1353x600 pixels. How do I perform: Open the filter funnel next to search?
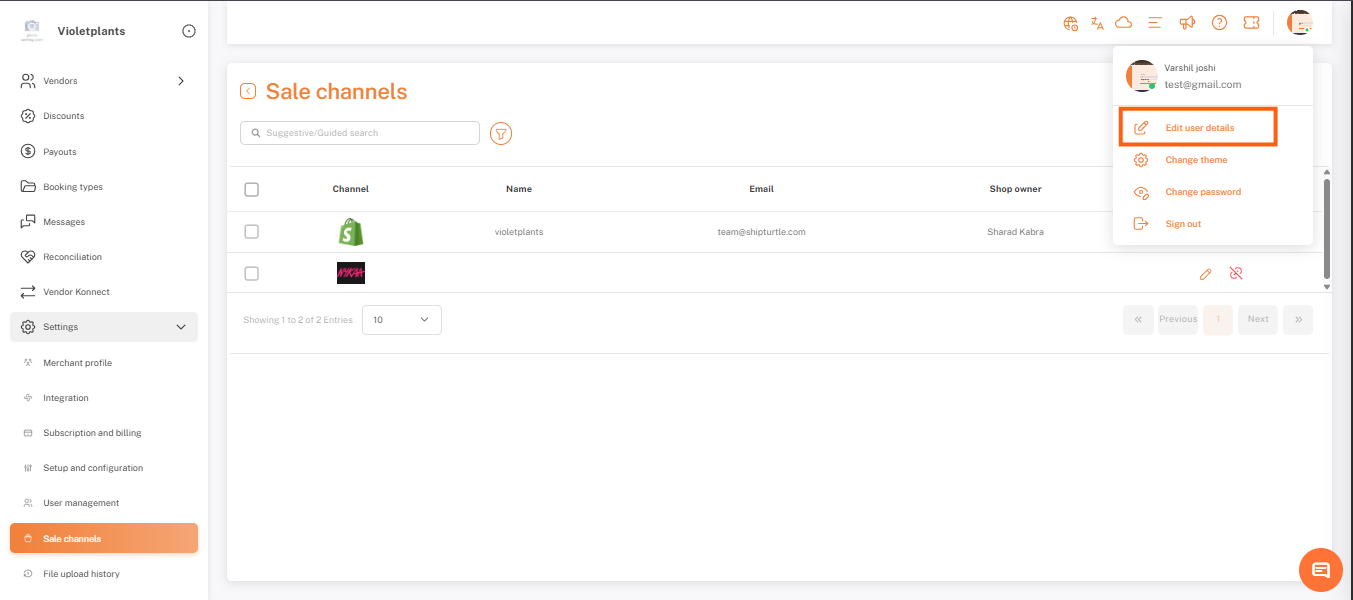[x=501, y=133]
